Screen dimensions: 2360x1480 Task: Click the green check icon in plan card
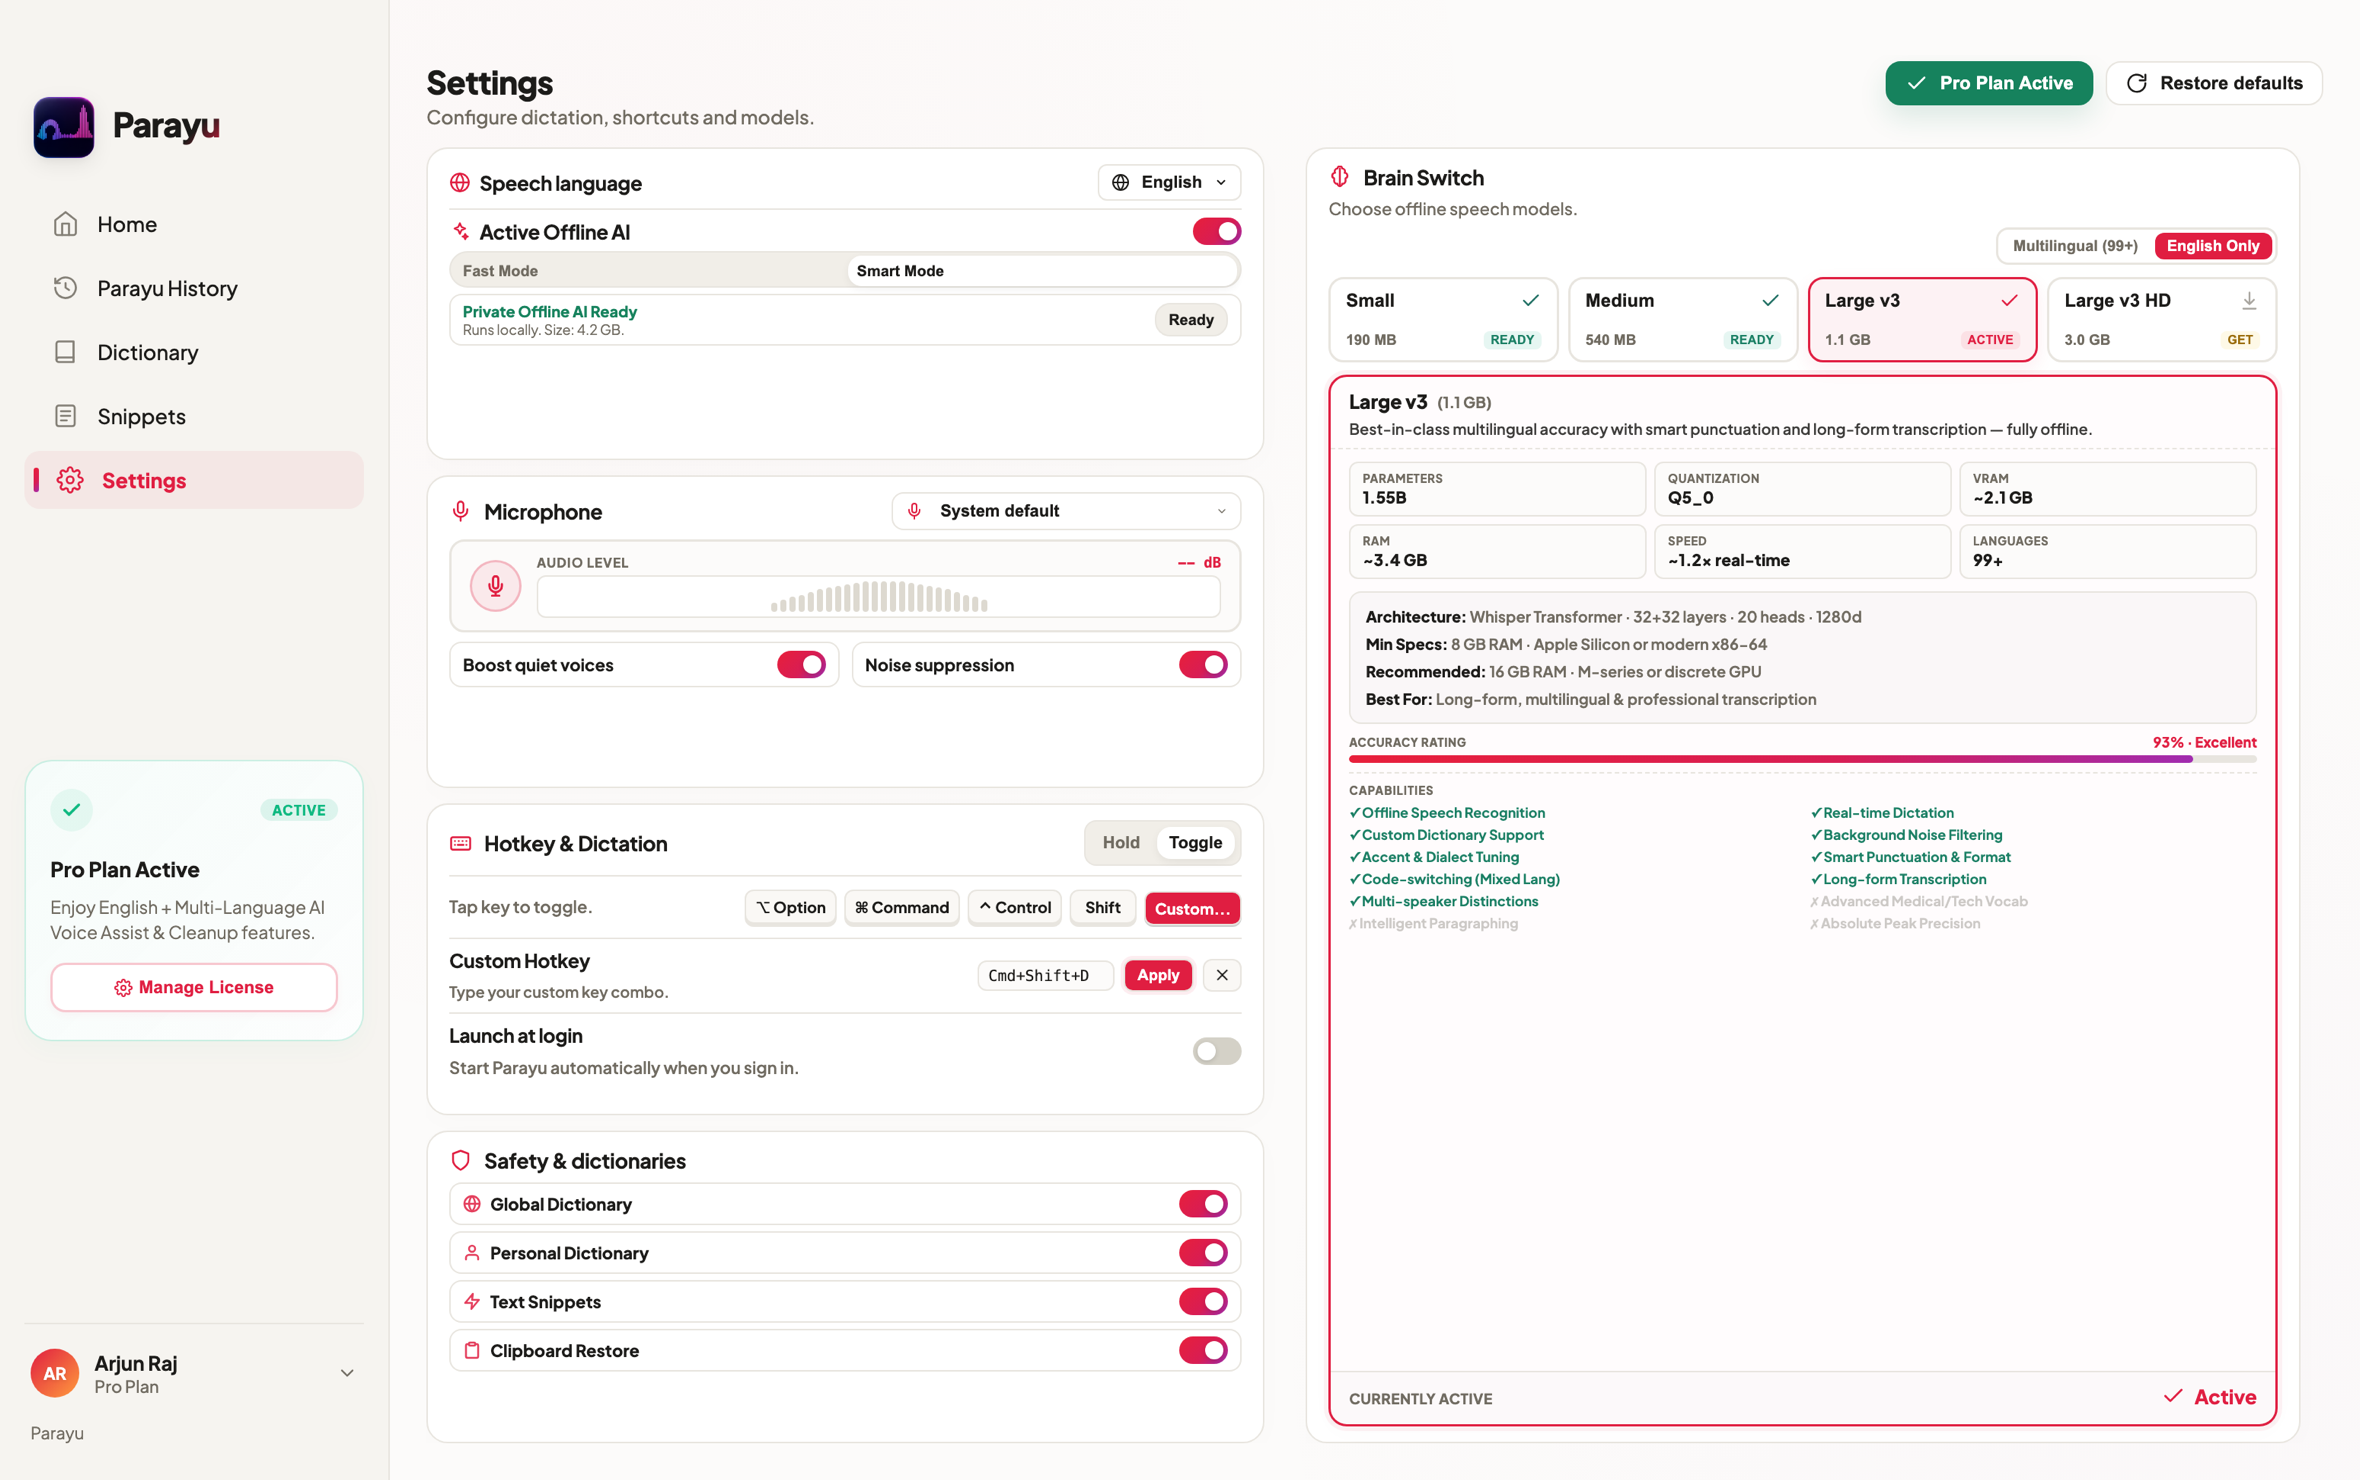[x=72, y=810]
